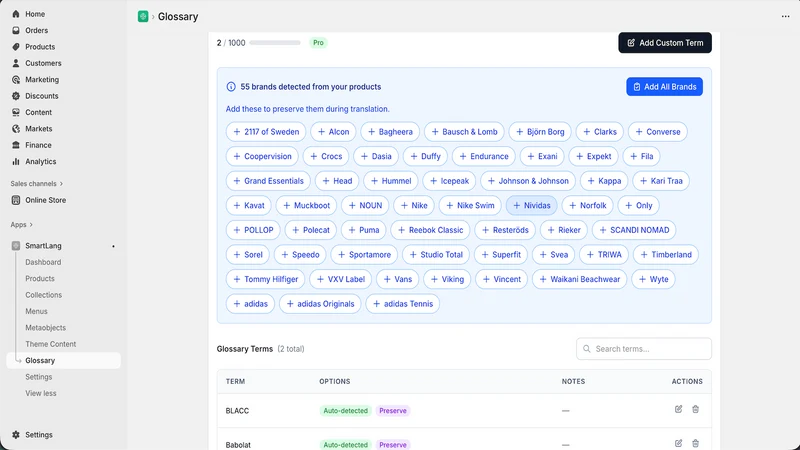Click the Online Store icon
The width and height of the screenshot is (800, 450).
(x=16, y=200)
